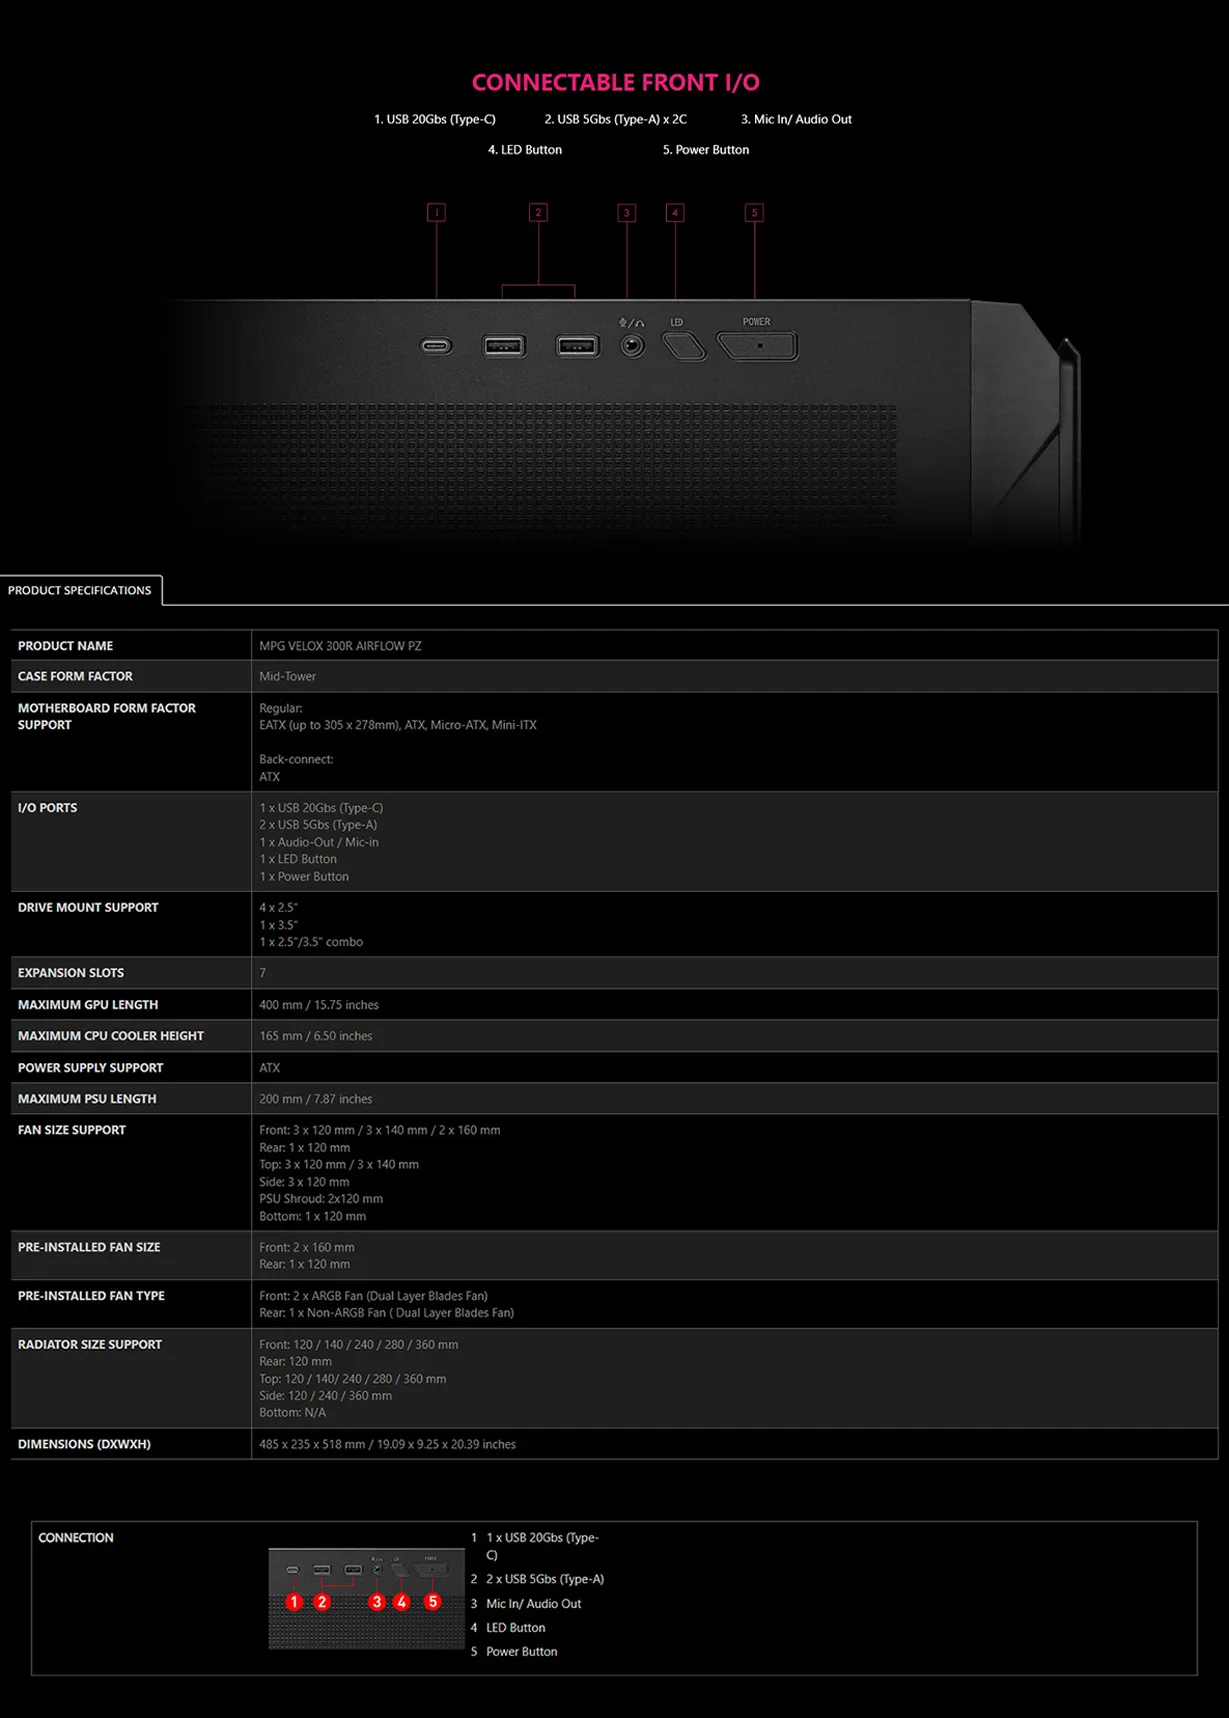Click the 'Back-connect:' text
The image size is (1229, 1718).
click(296, 759)
